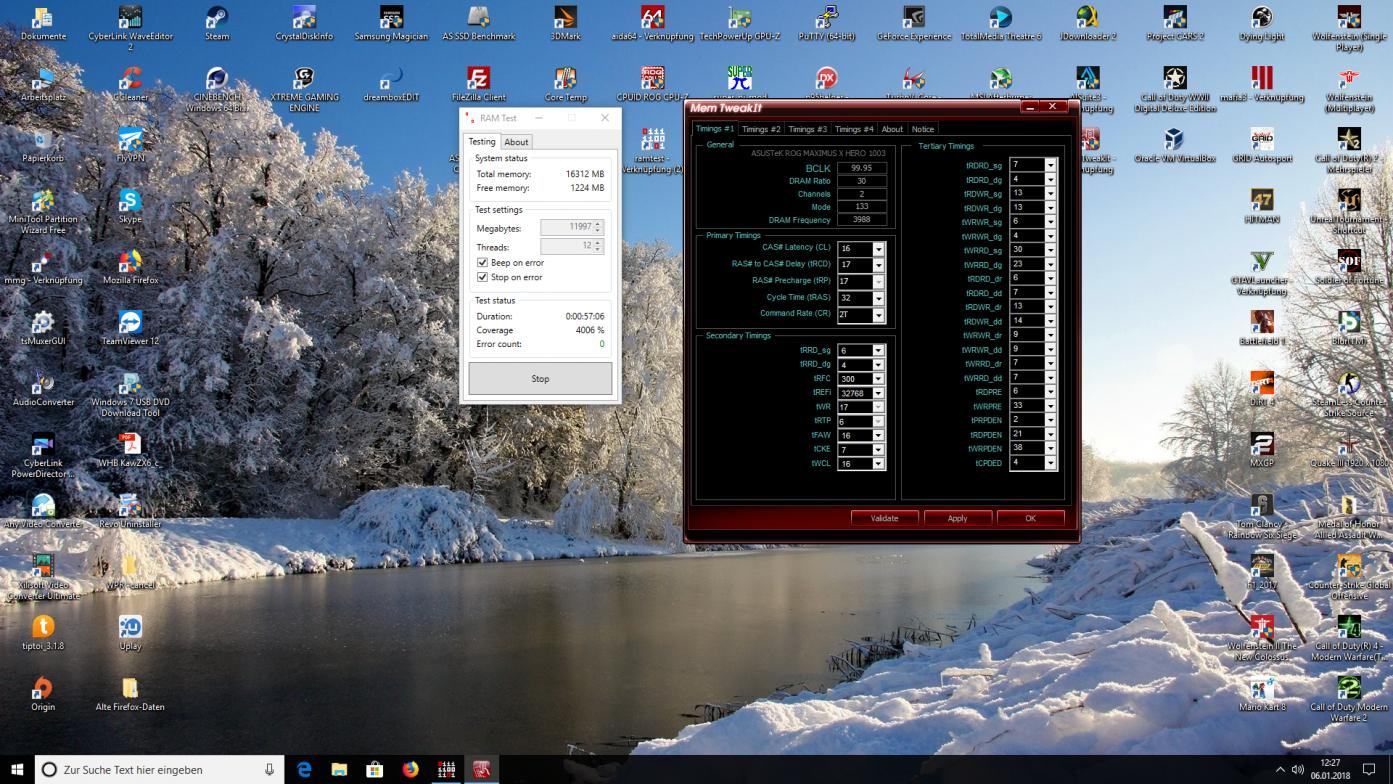Open the Uplay desktop shortcut
1393x784 pixels.
click(x=130, y=632)
